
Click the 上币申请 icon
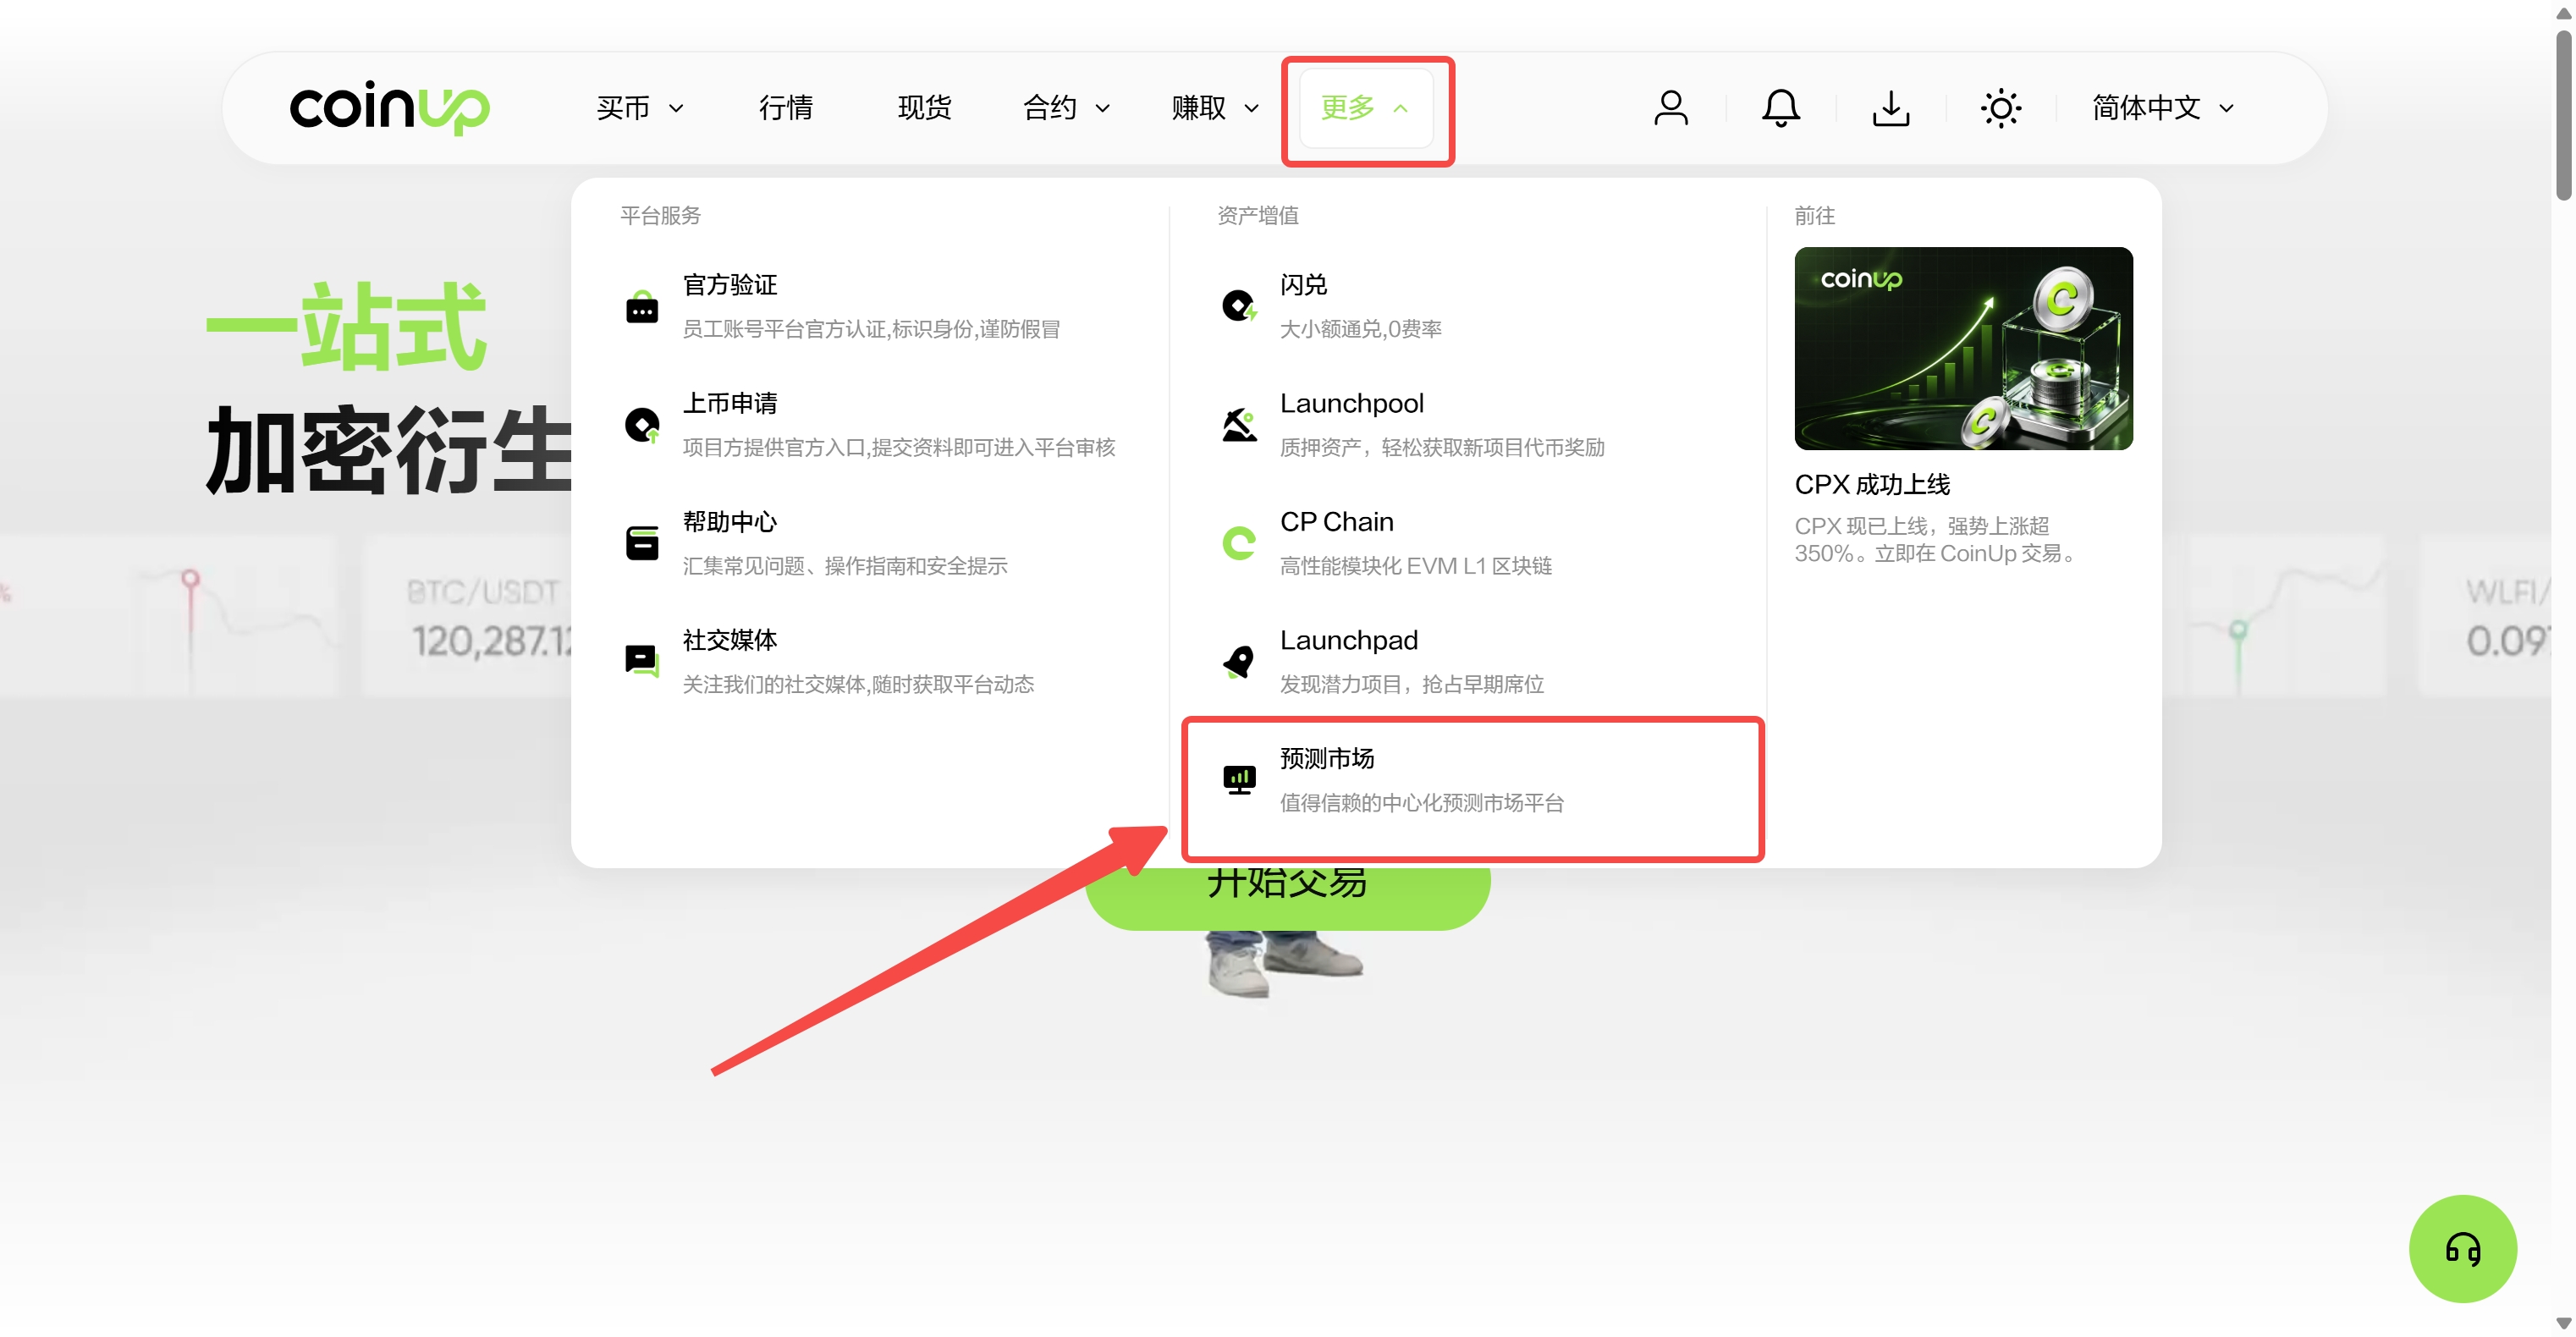[x=642, y=425]
